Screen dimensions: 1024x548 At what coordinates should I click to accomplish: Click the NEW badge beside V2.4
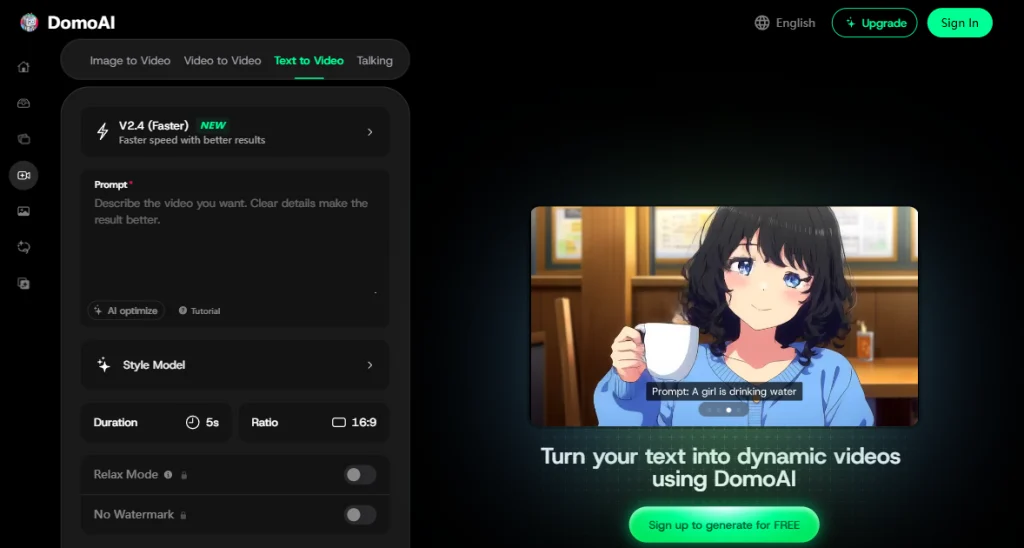213,125
